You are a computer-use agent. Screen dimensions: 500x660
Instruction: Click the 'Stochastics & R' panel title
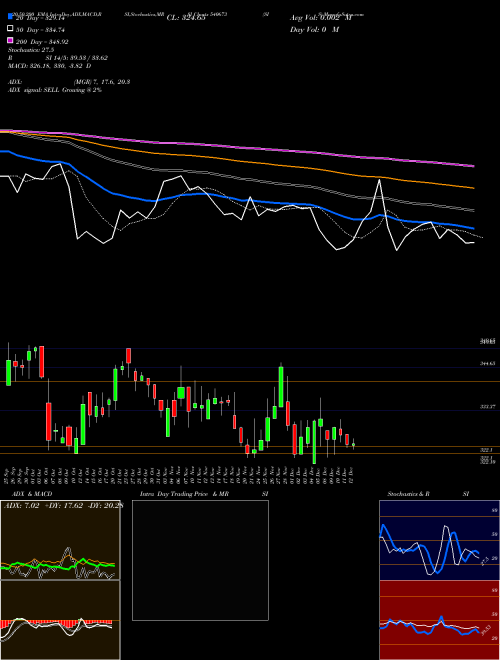pyautogui.click(x=408, y=494)
